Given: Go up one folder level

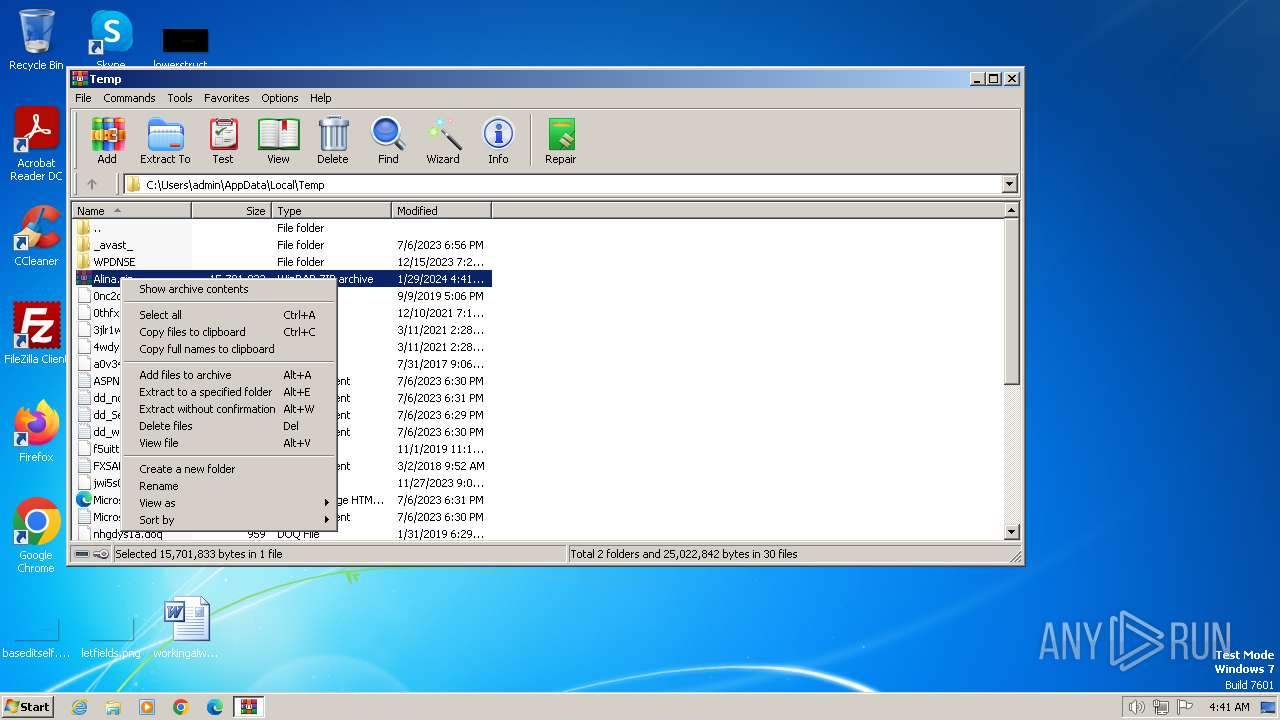Looking at the screenshot, I should pos(92,184).
